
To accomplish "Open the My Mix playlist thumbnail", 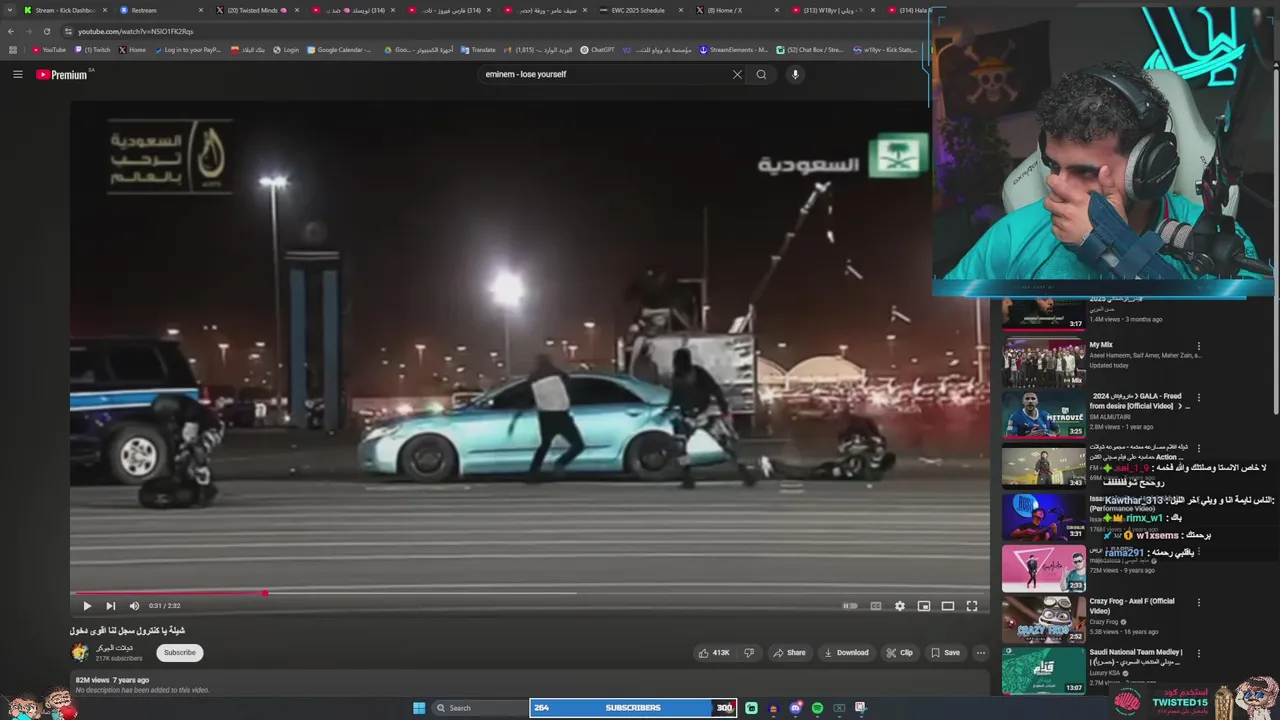I will [1043, 362].
